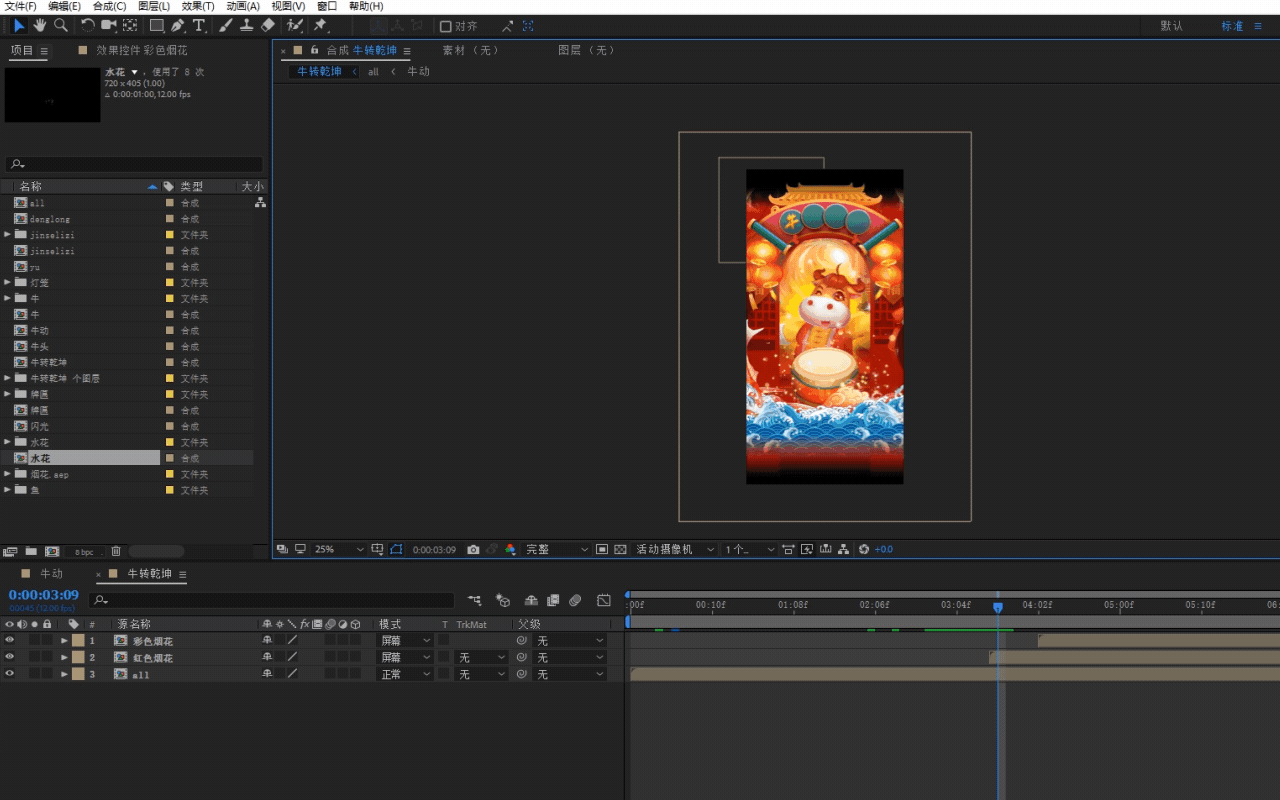1280x800 pixels.
Task: Hide the all layer with its eye icon
Action: 9,675
